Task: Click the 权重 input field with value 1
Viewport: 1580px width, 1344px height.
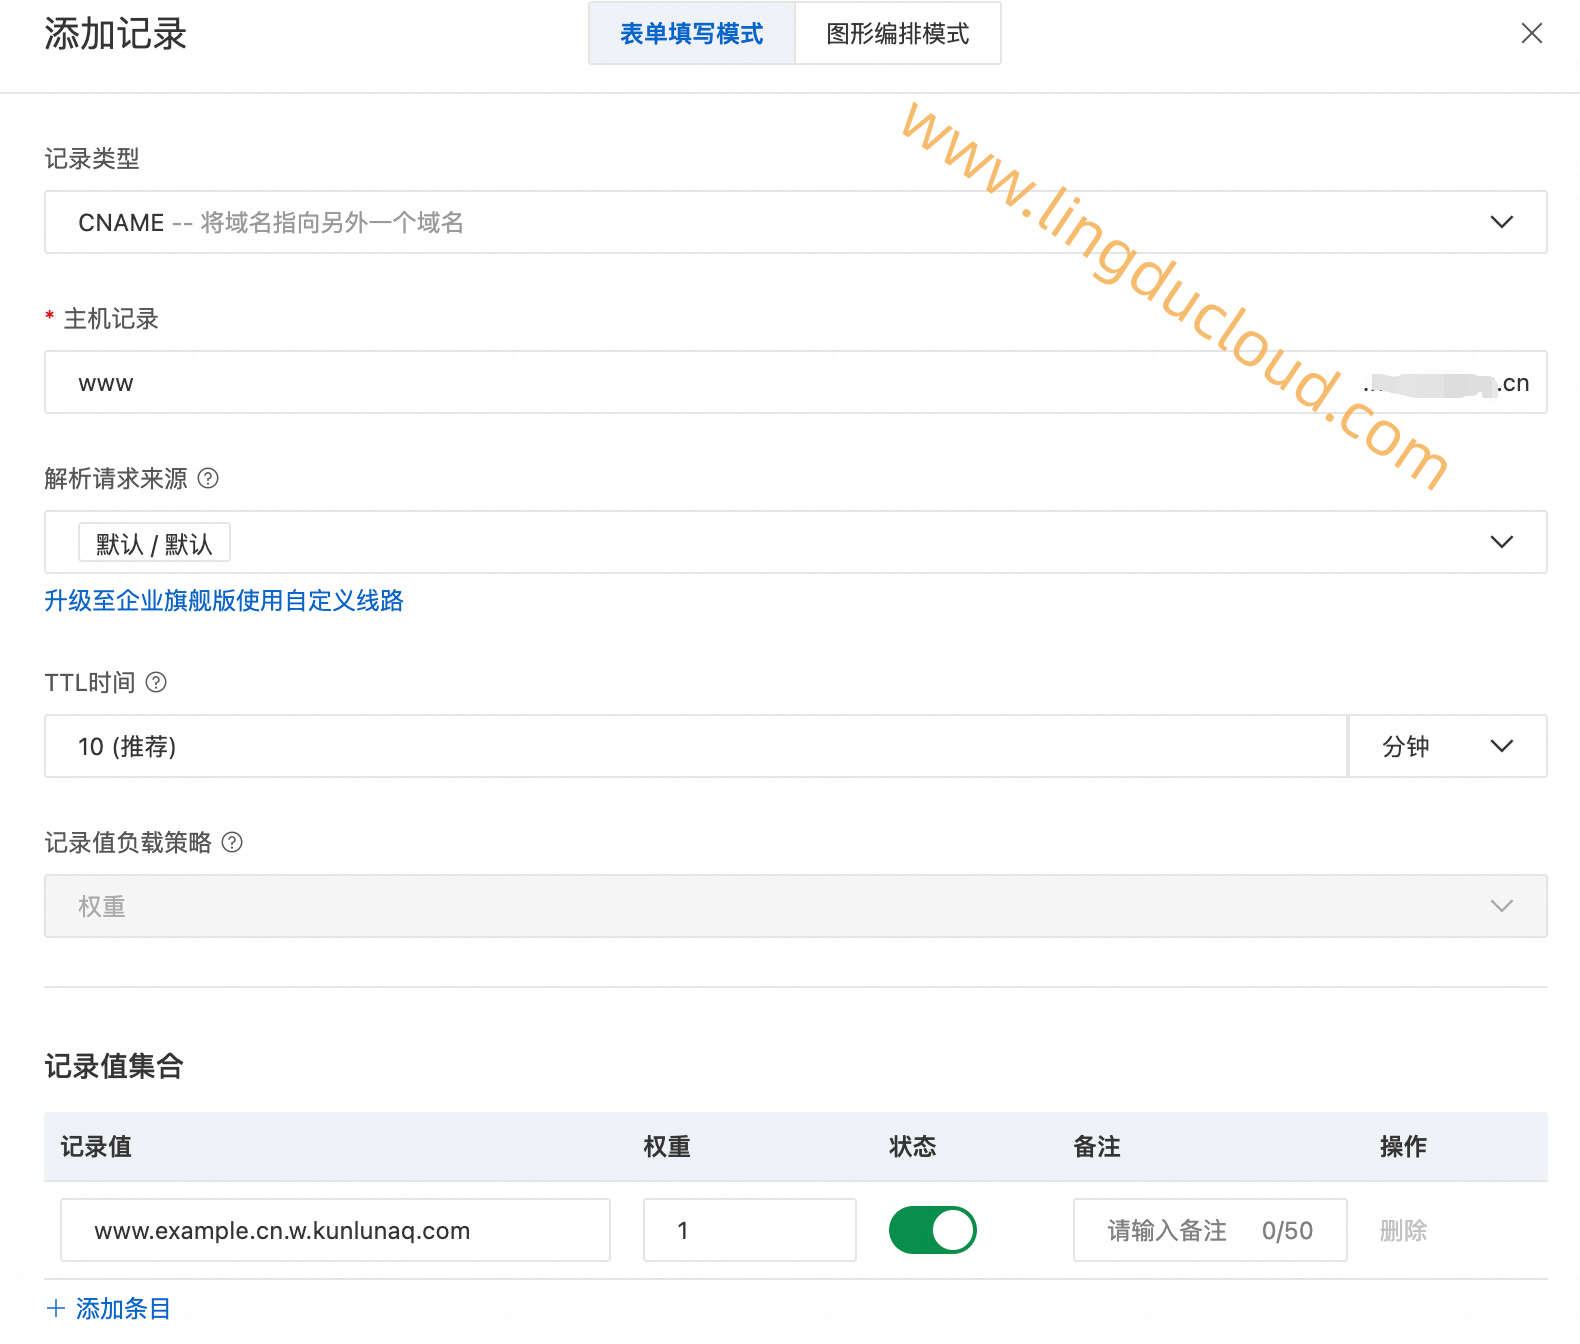Action: 749,1230
